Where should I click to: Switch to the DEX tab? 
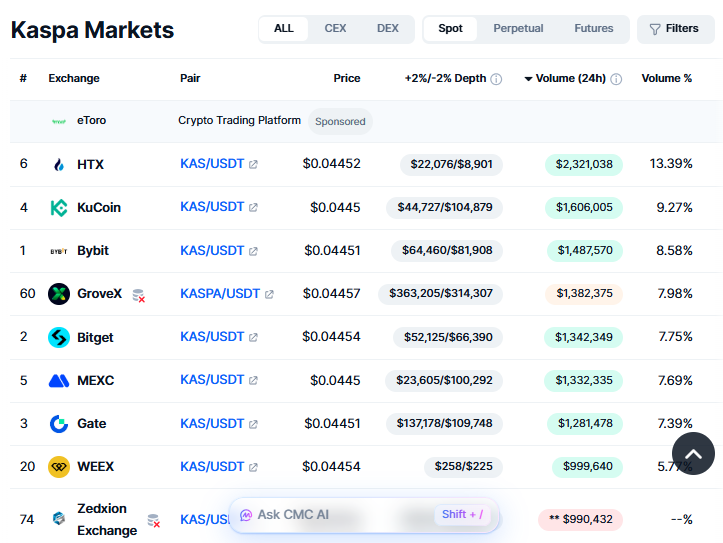pos(387,29)
